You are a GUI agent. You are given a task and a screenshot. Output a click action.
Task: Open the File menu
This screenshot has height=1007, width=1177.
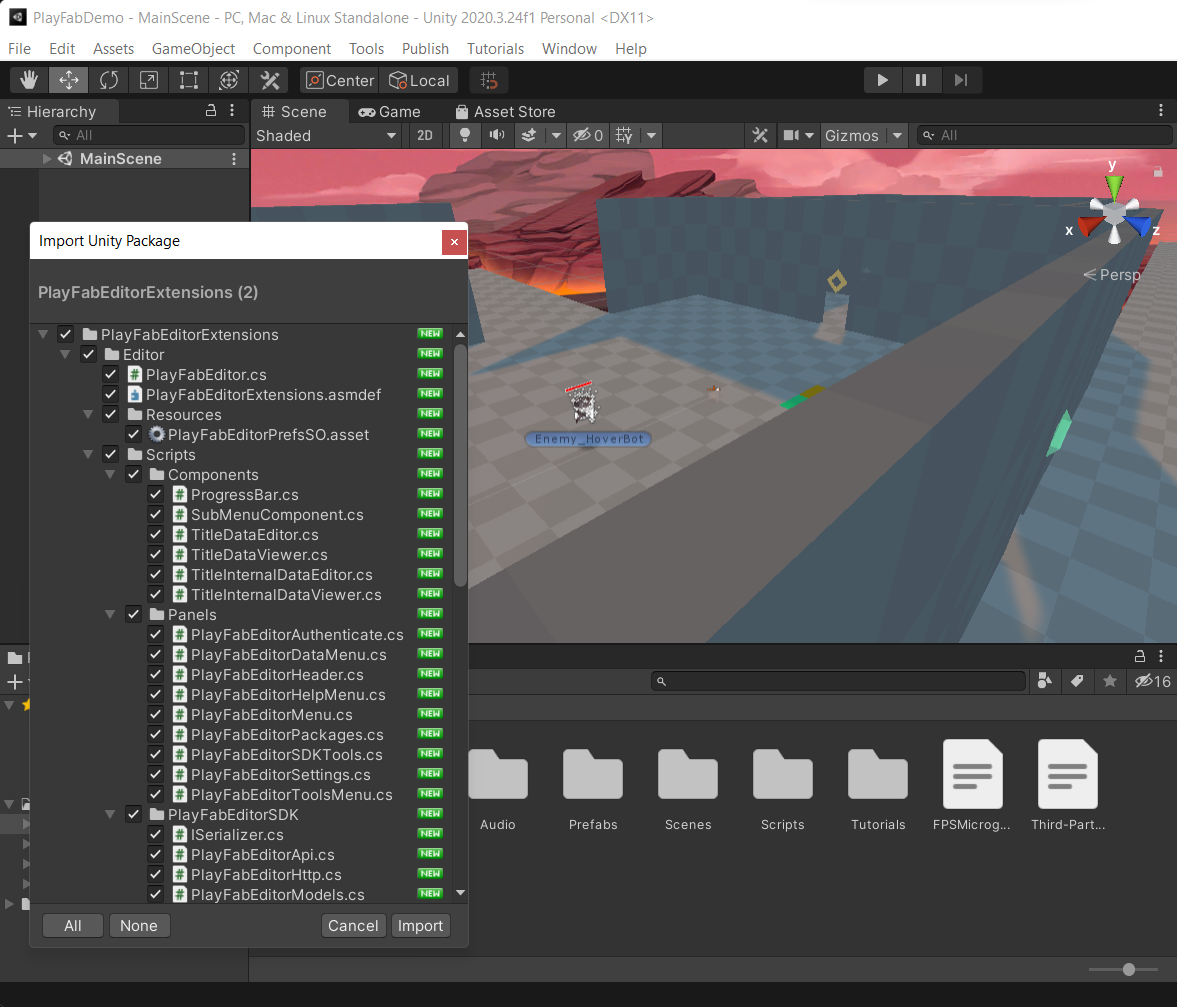(x=20, y=49)
